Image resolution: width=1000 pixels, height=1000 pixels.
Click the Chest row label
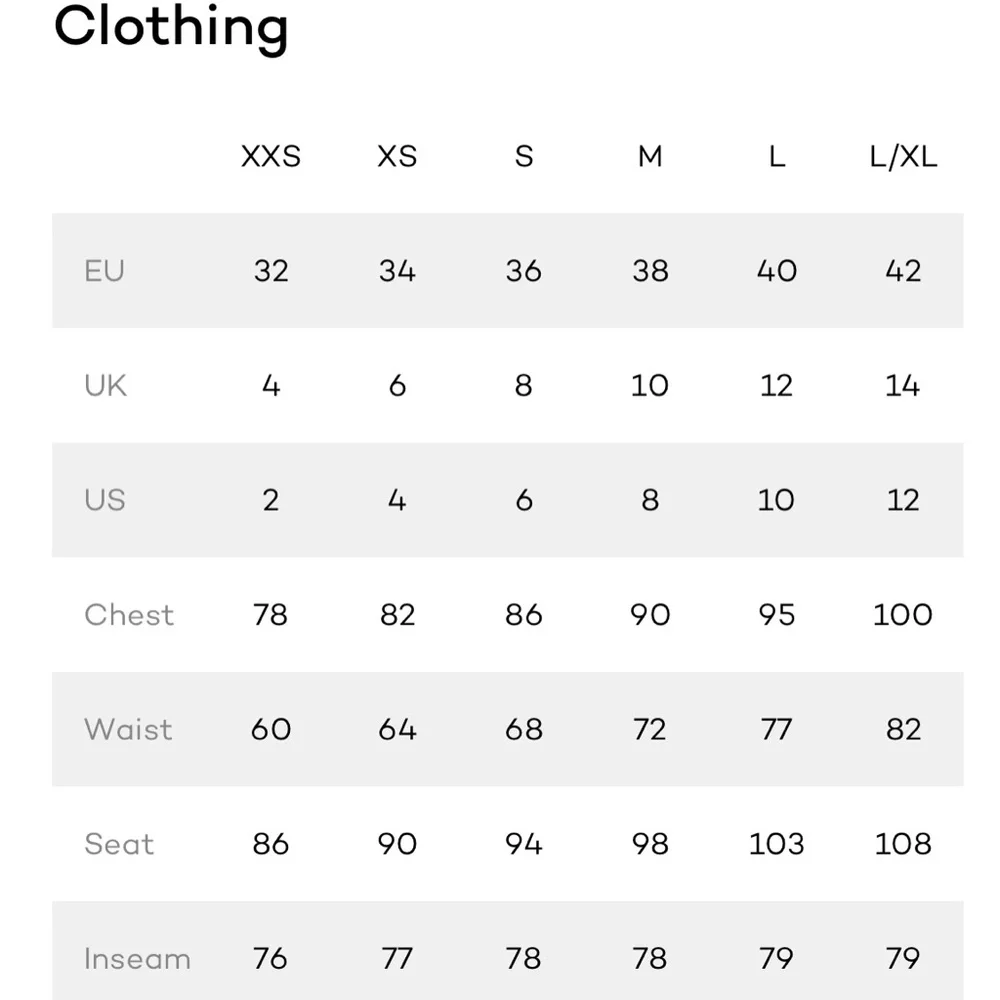point(129,615)
